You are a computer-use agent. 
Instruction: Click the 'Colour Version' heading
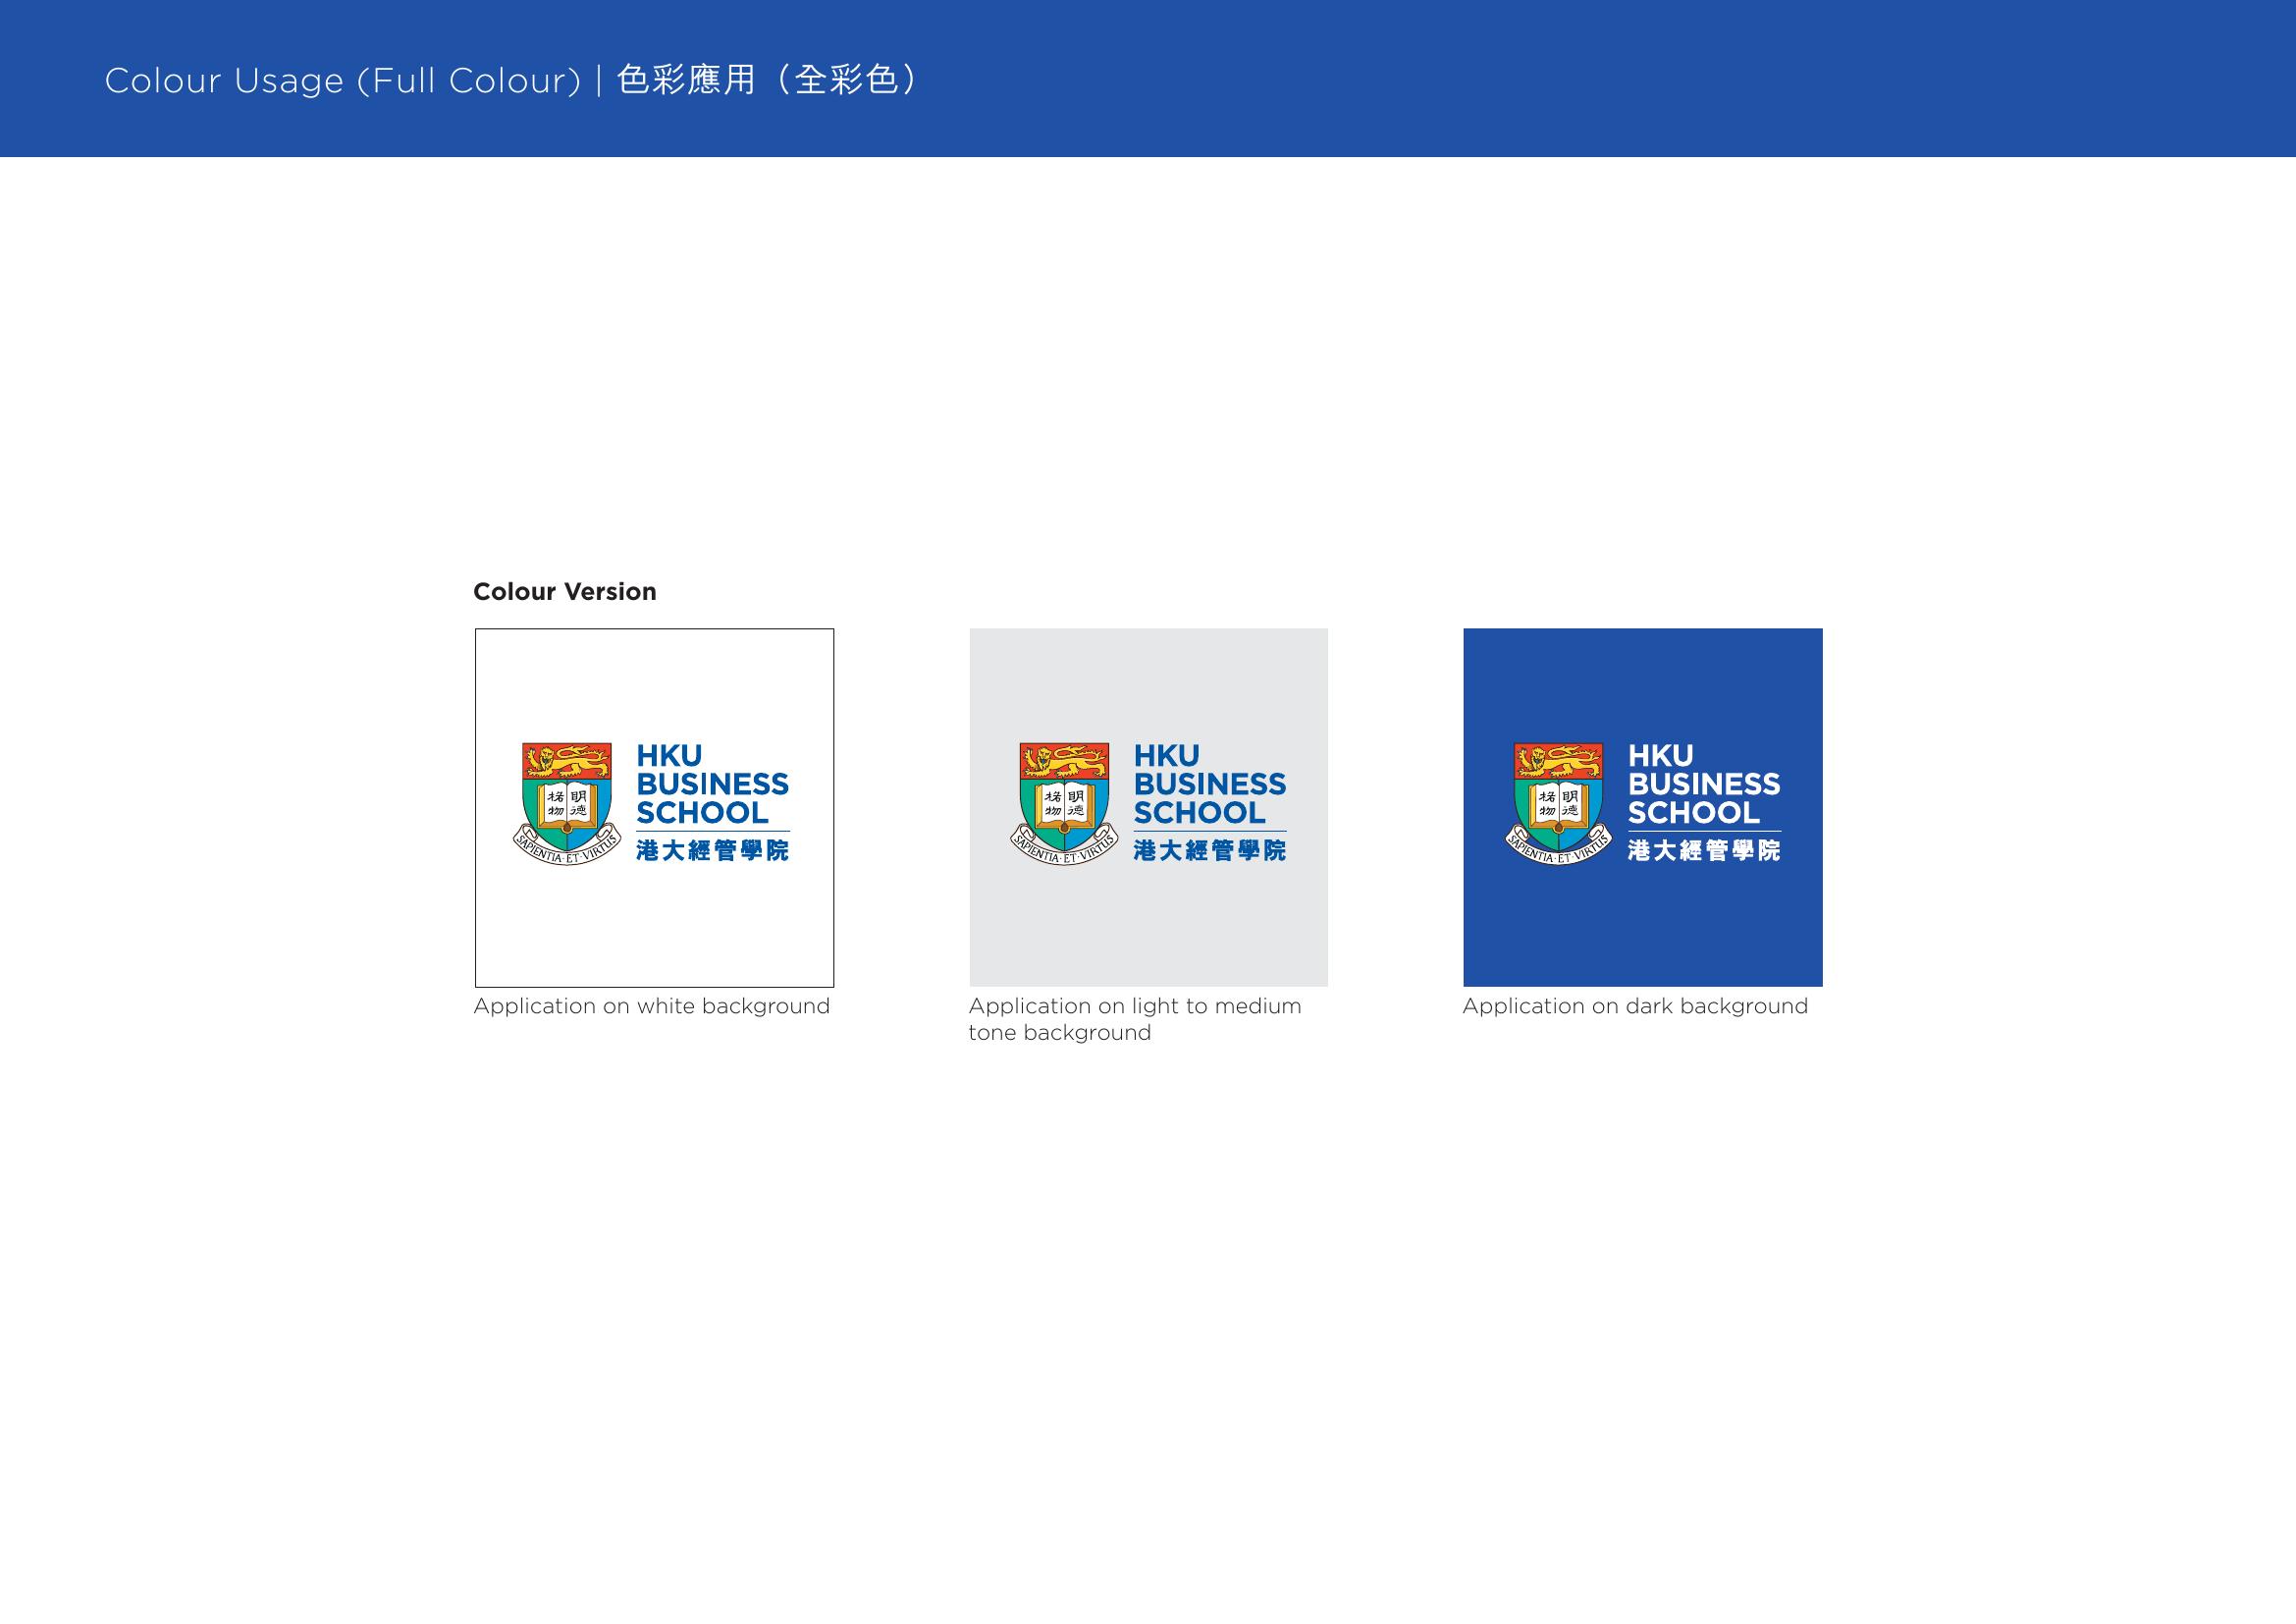click(565, 591)
